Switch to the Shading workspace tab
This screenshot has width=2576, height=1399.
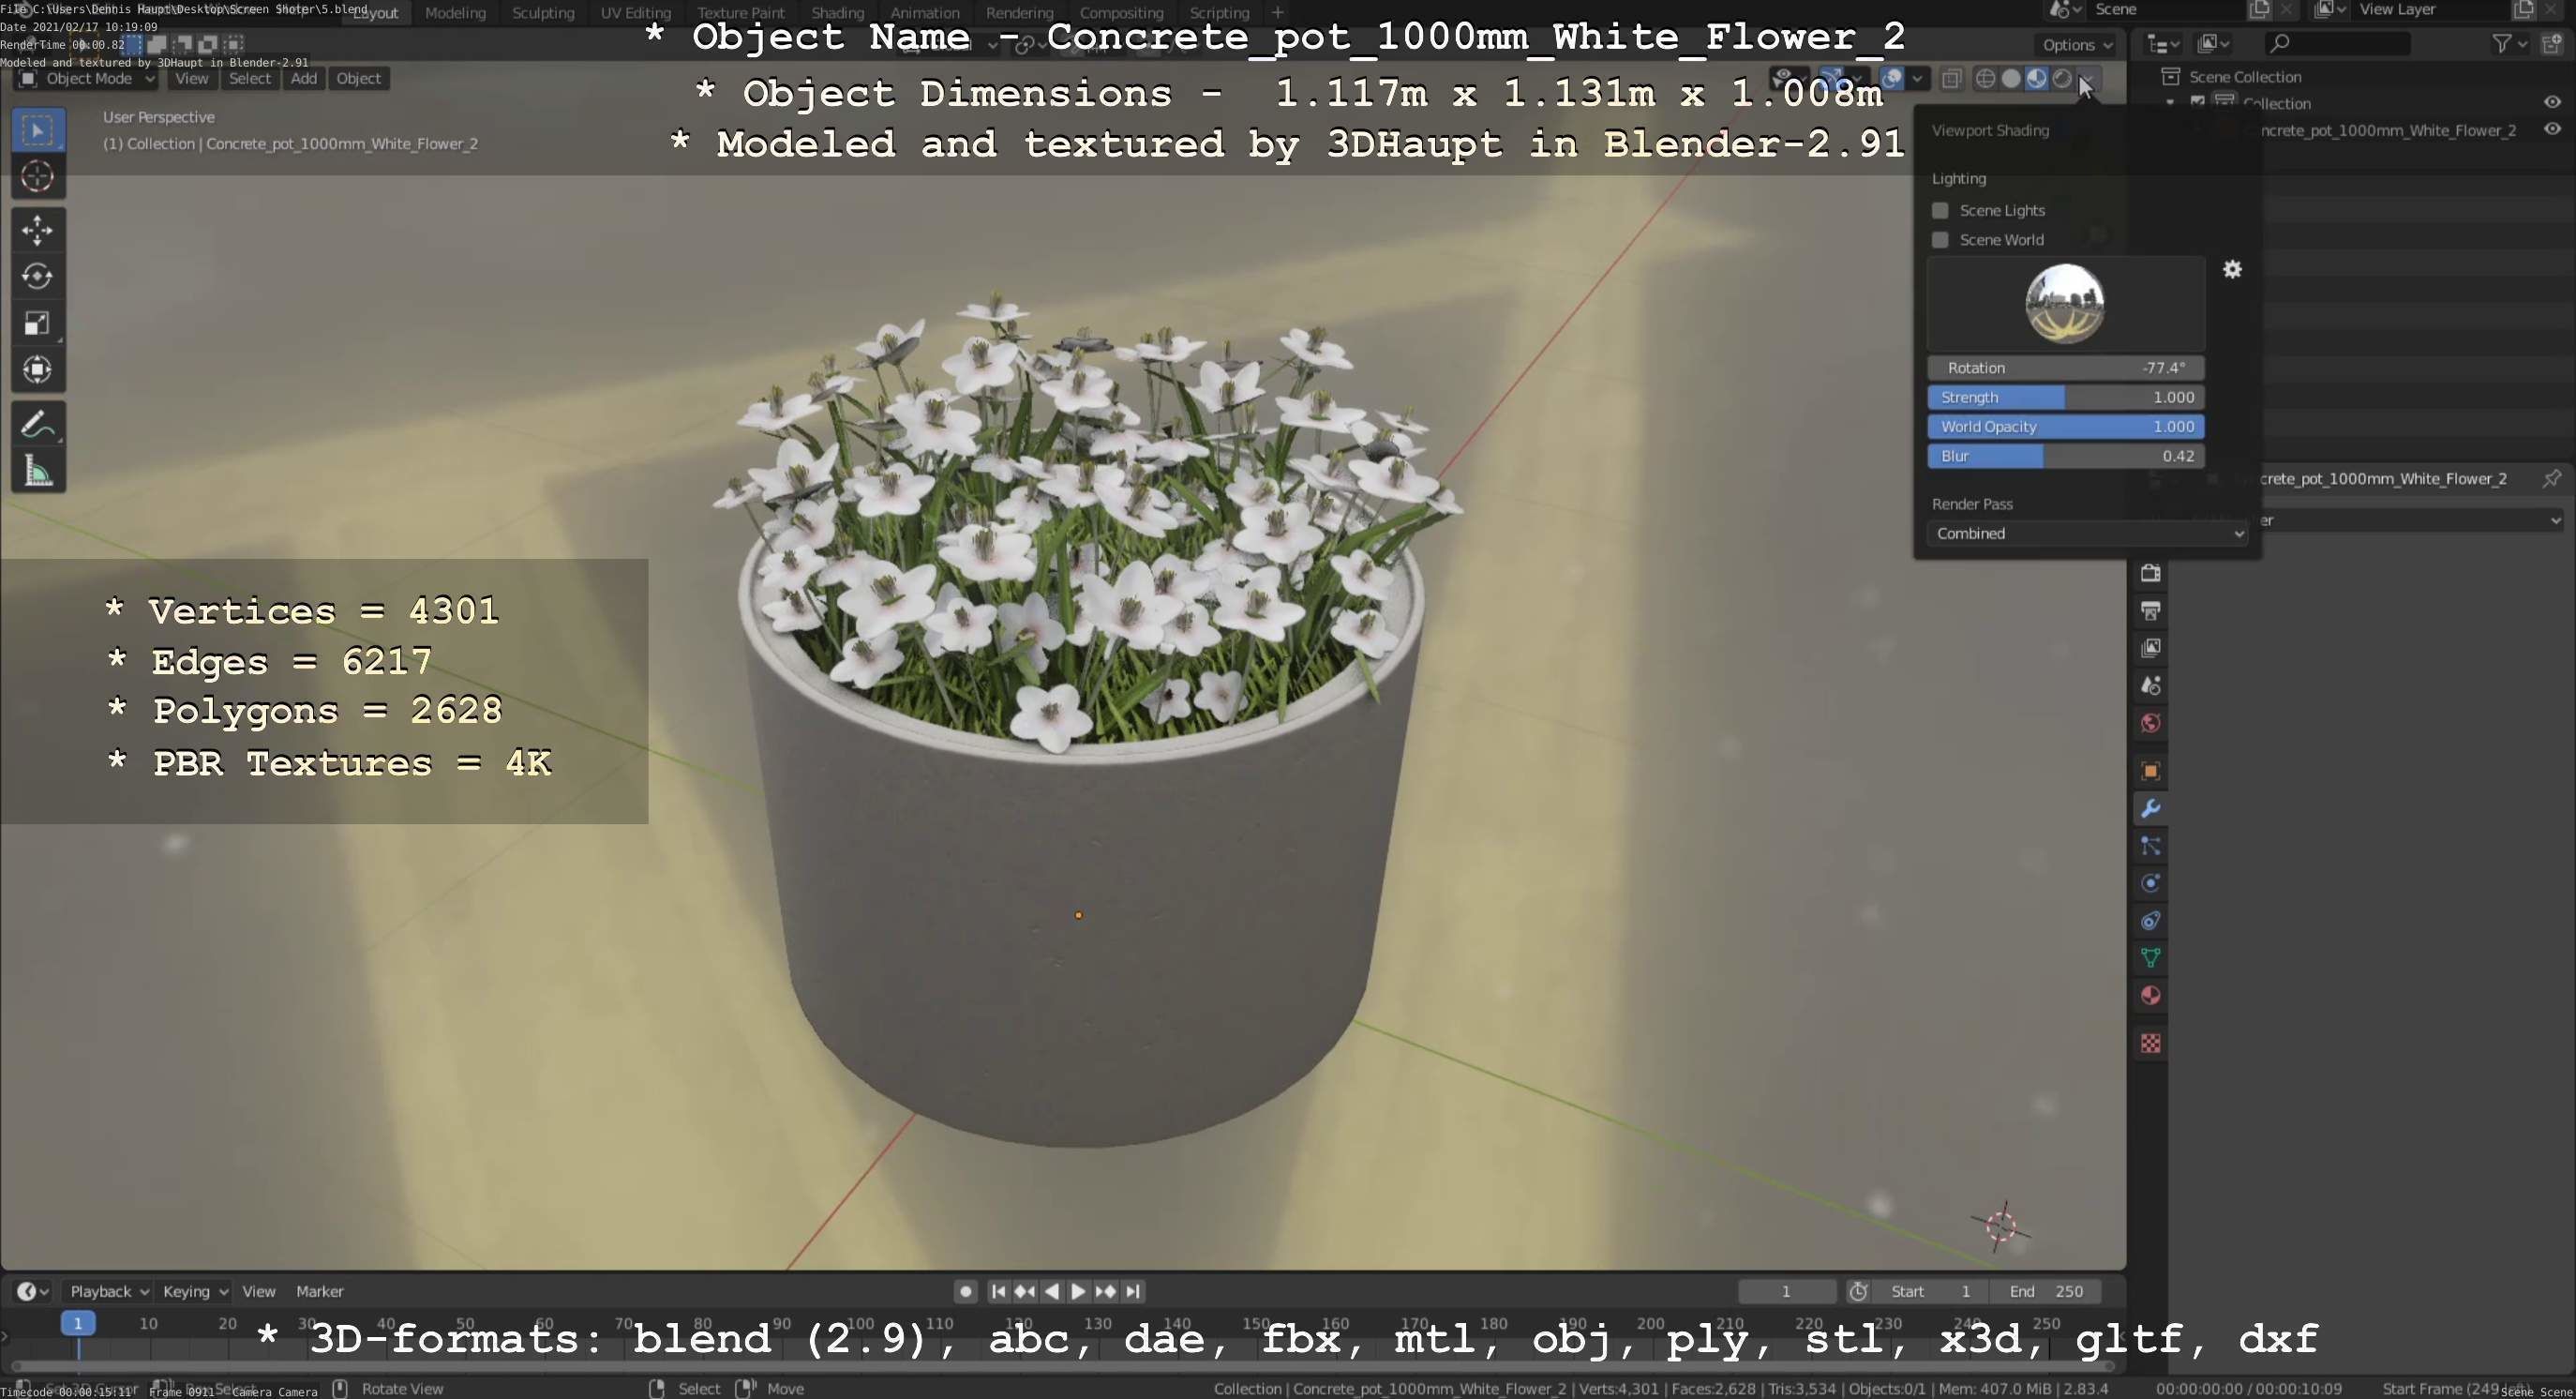837,13
